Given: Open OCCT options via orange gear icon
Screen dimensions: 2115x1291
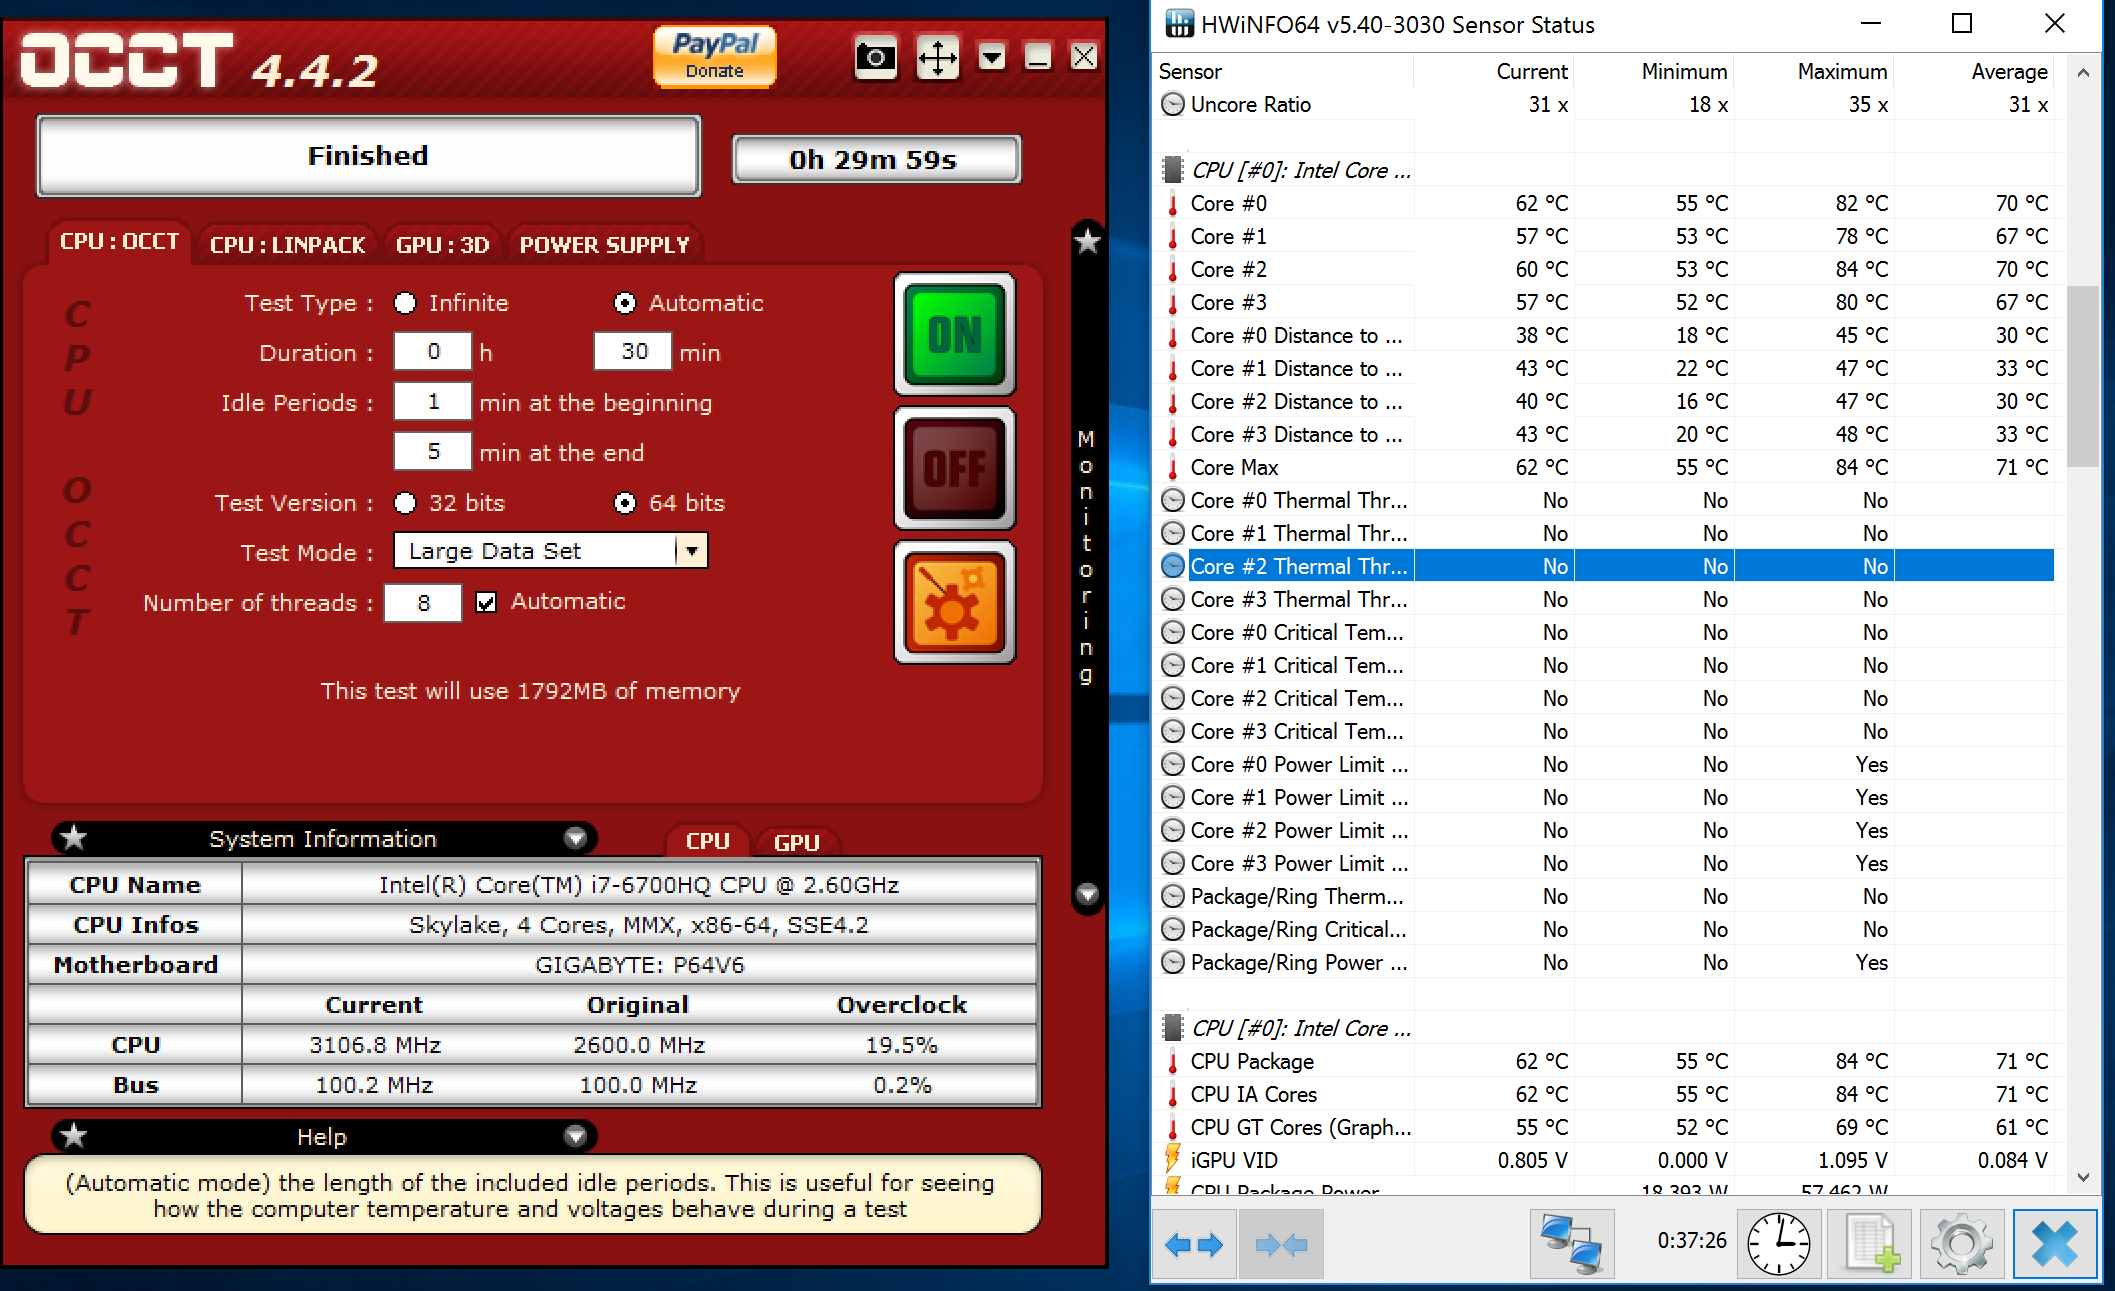Looking at the screenshot, I should point(955,602).
